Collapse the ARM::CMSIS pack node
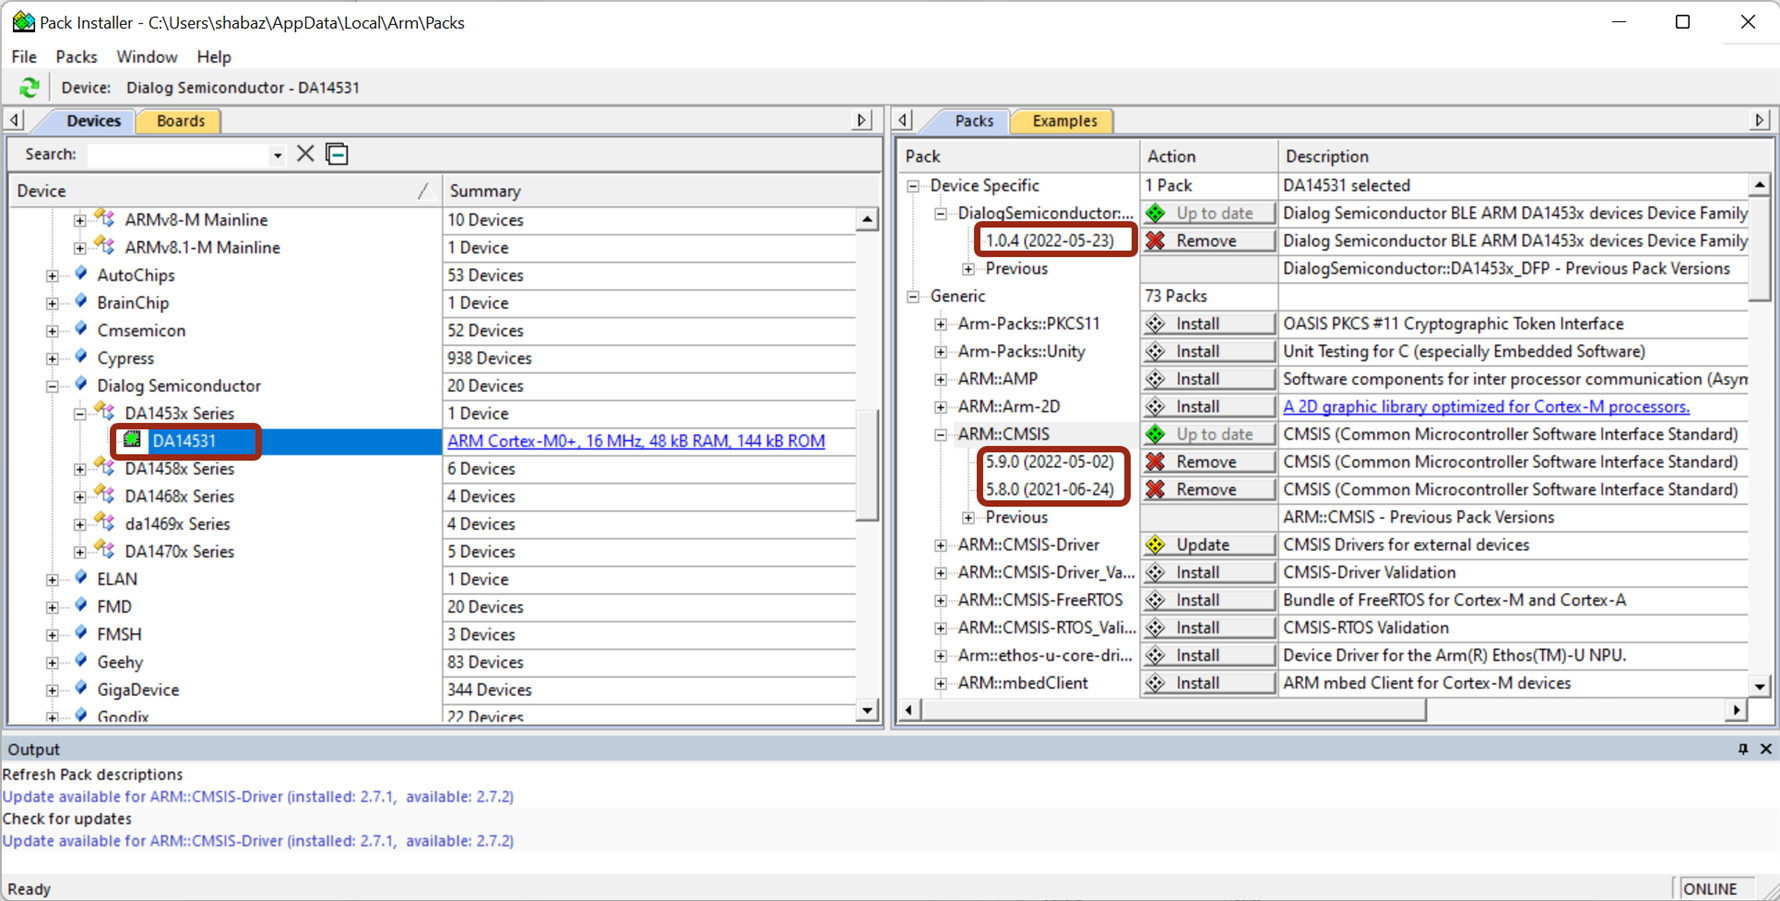Viewport: 1780px width, 901px height. tap(941, 434)
